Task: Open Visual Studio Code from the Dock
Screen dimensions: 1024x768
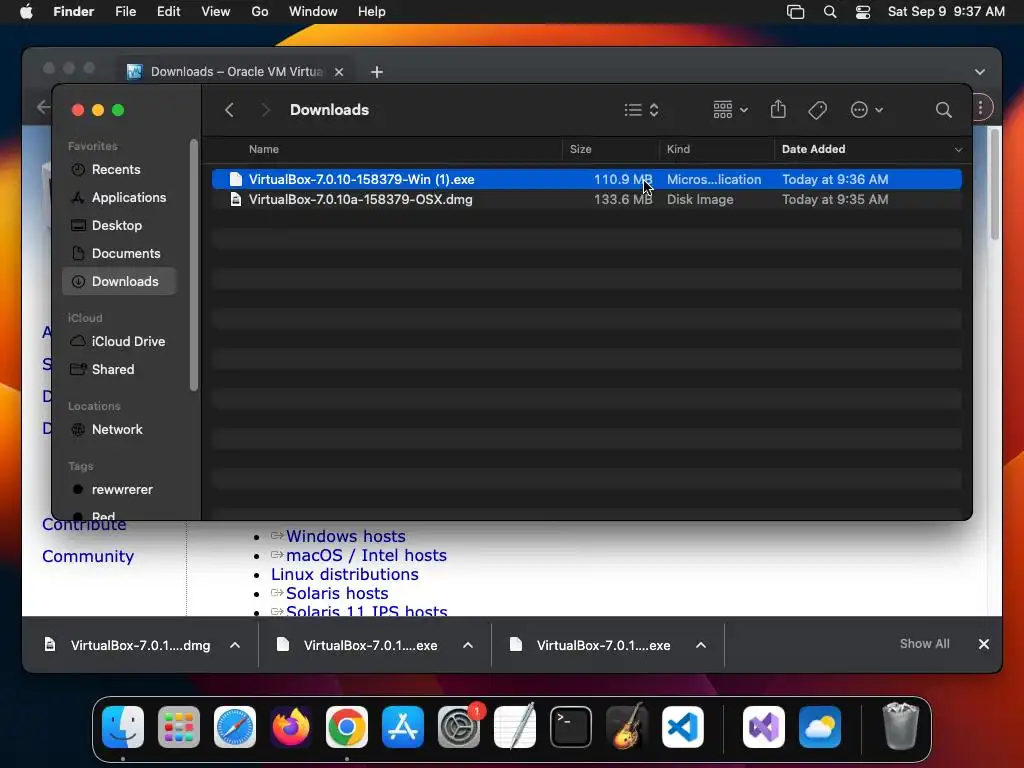Action: [x=682, y=727]
